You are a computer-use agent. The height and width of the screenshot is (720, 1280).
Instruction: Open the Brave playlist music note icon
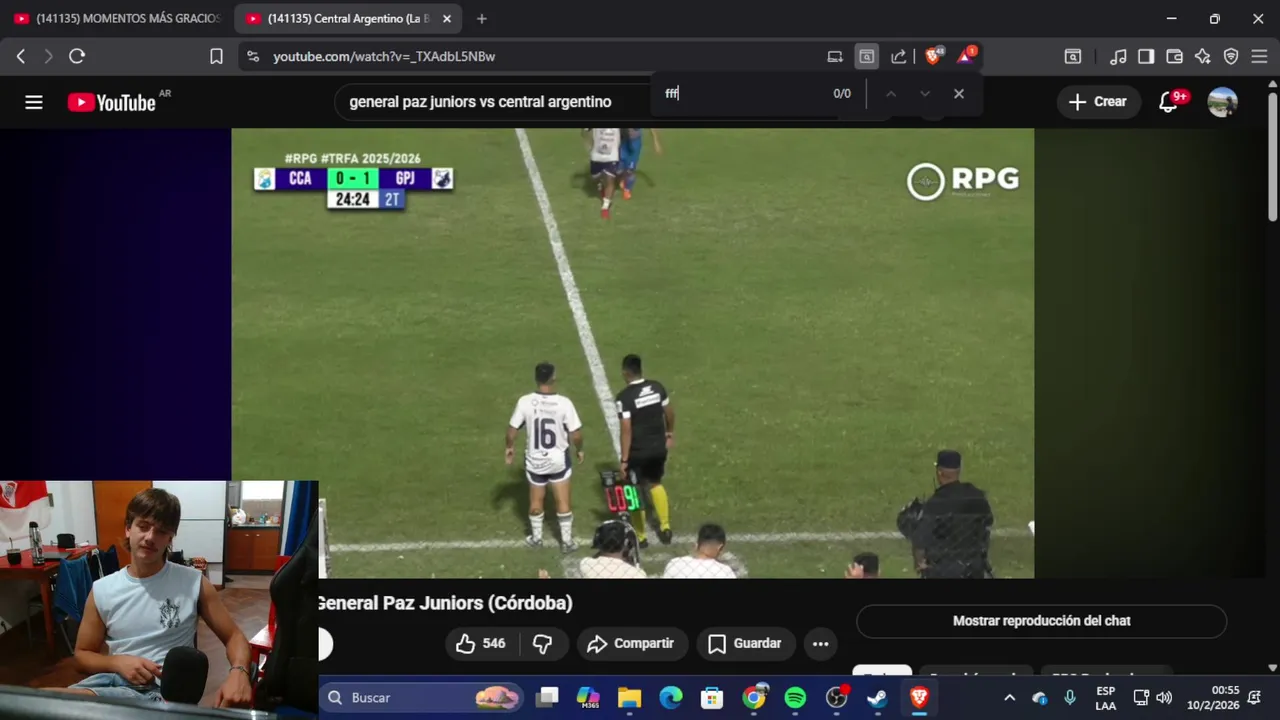tap(1119, 57)
